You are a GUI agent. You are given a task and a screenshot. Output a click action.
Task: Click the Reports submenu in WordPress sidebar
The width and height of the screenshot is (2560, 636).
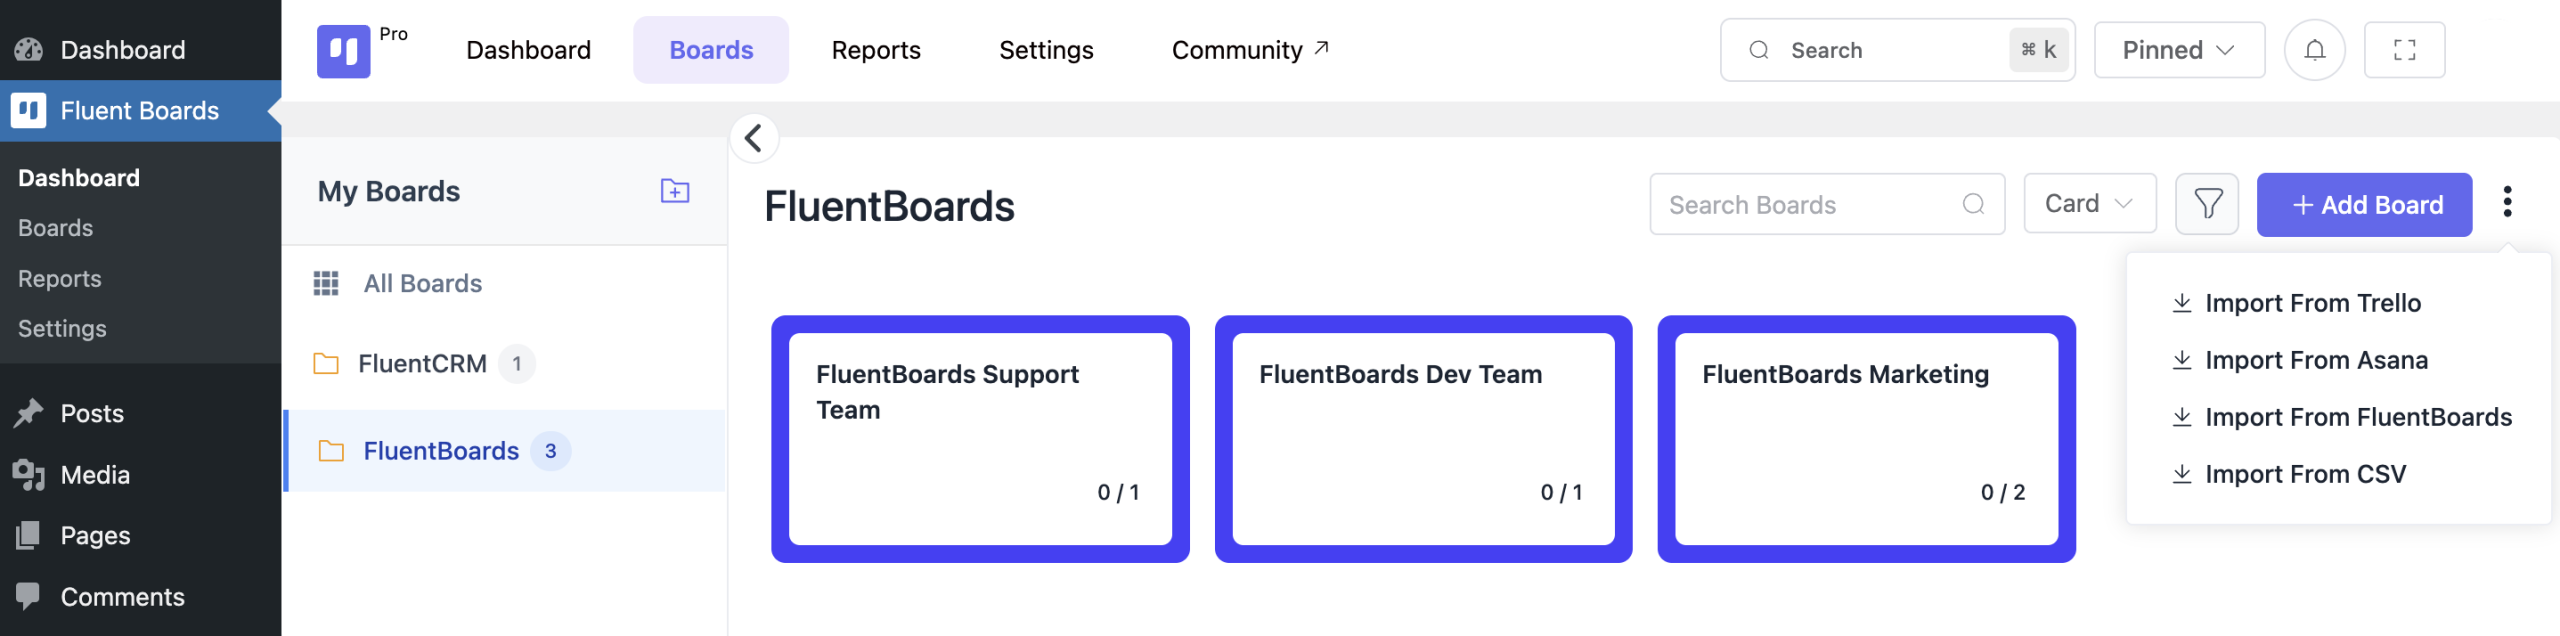[59, 279]
